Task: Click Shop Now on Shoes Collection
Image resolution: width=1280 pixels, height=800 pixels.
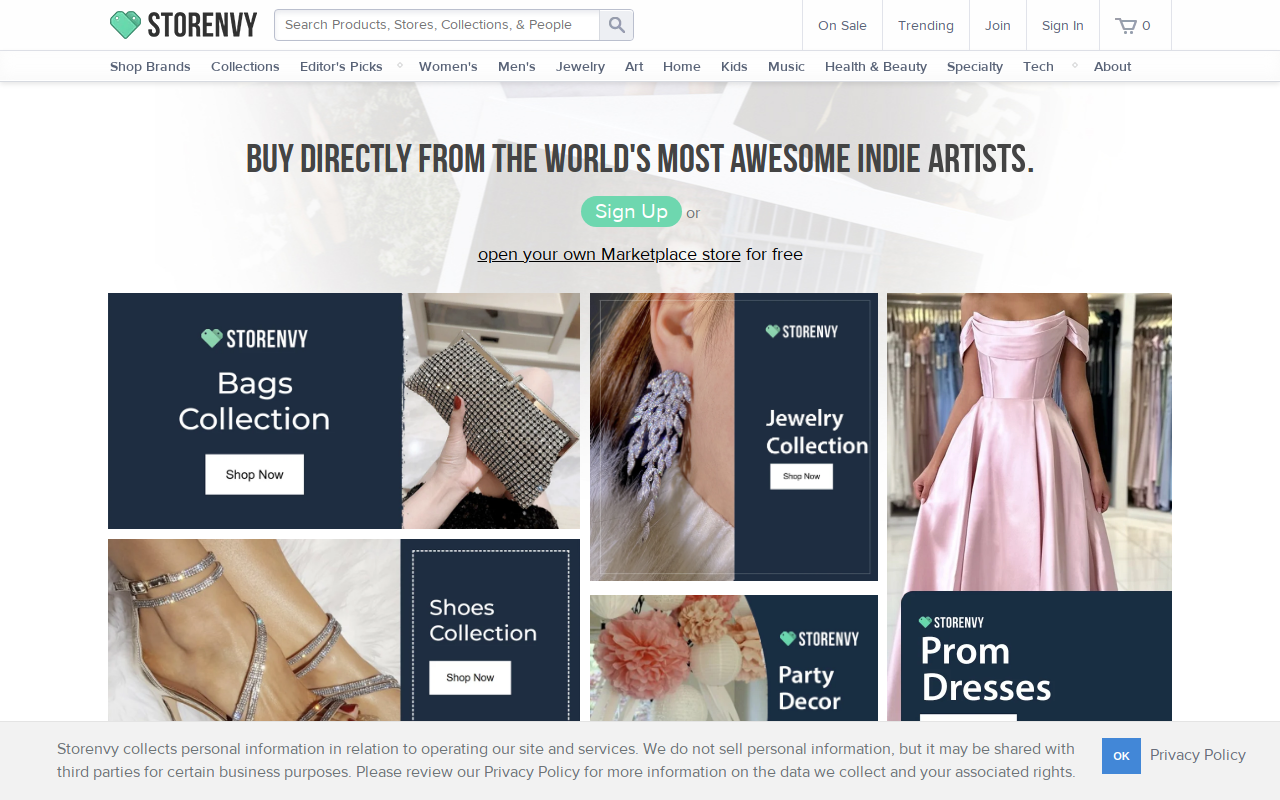Action: [x=470, y=677]
